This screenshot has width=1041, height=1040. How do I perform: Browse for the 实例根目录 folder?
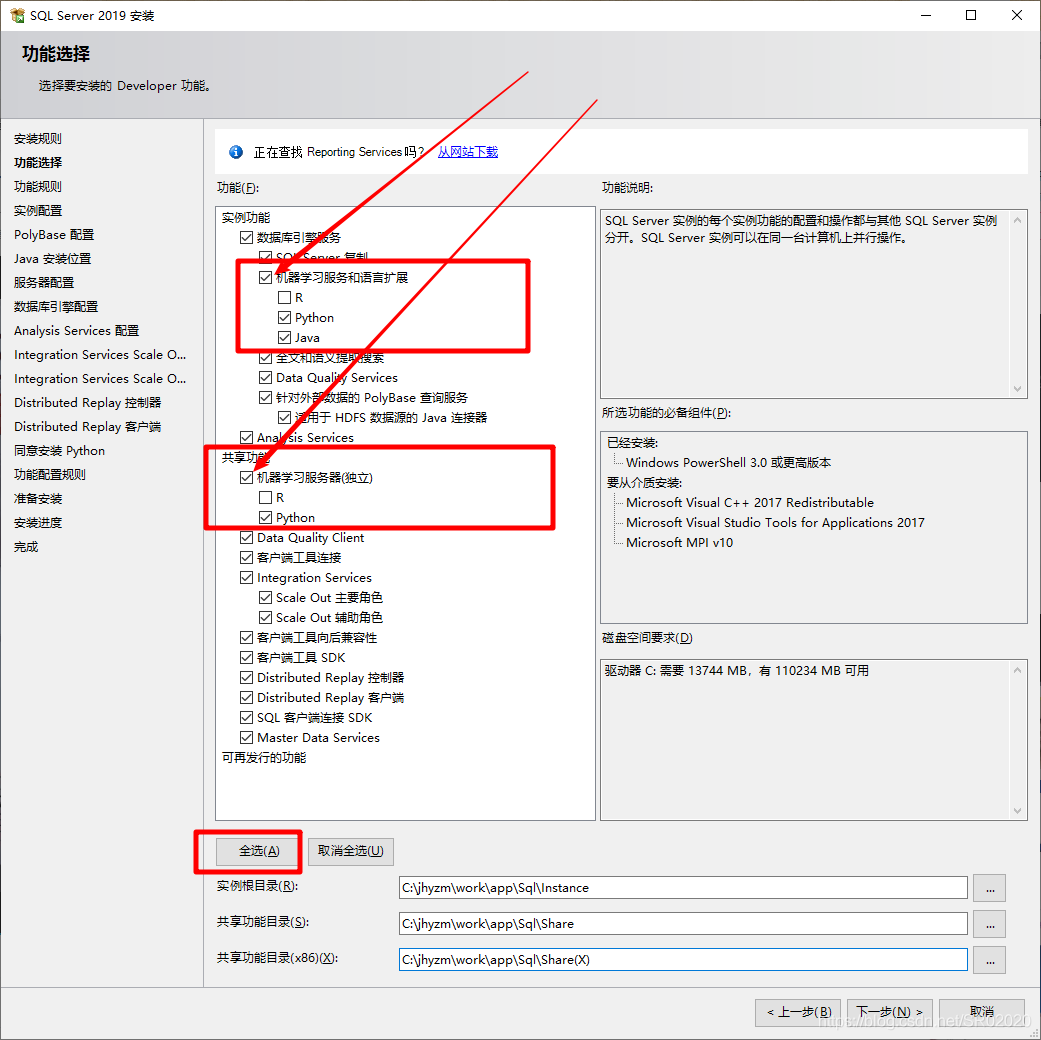[989, 889]
